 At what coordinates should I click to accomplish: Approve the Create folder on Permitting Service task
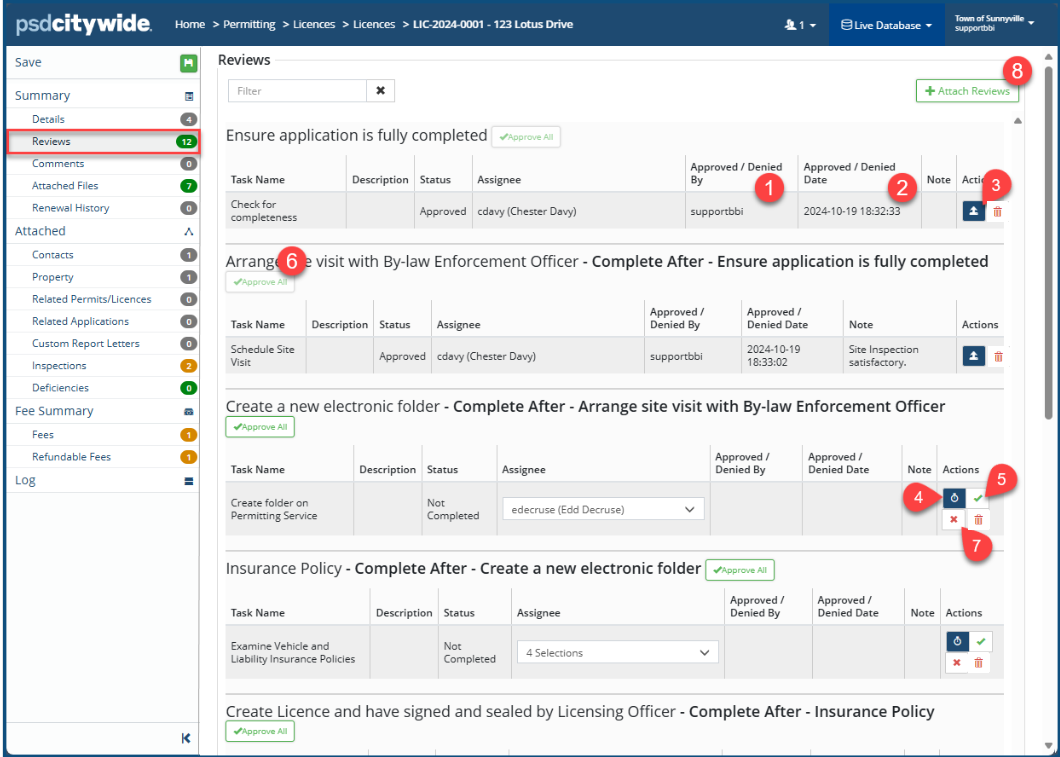click(x=978, y=498)
